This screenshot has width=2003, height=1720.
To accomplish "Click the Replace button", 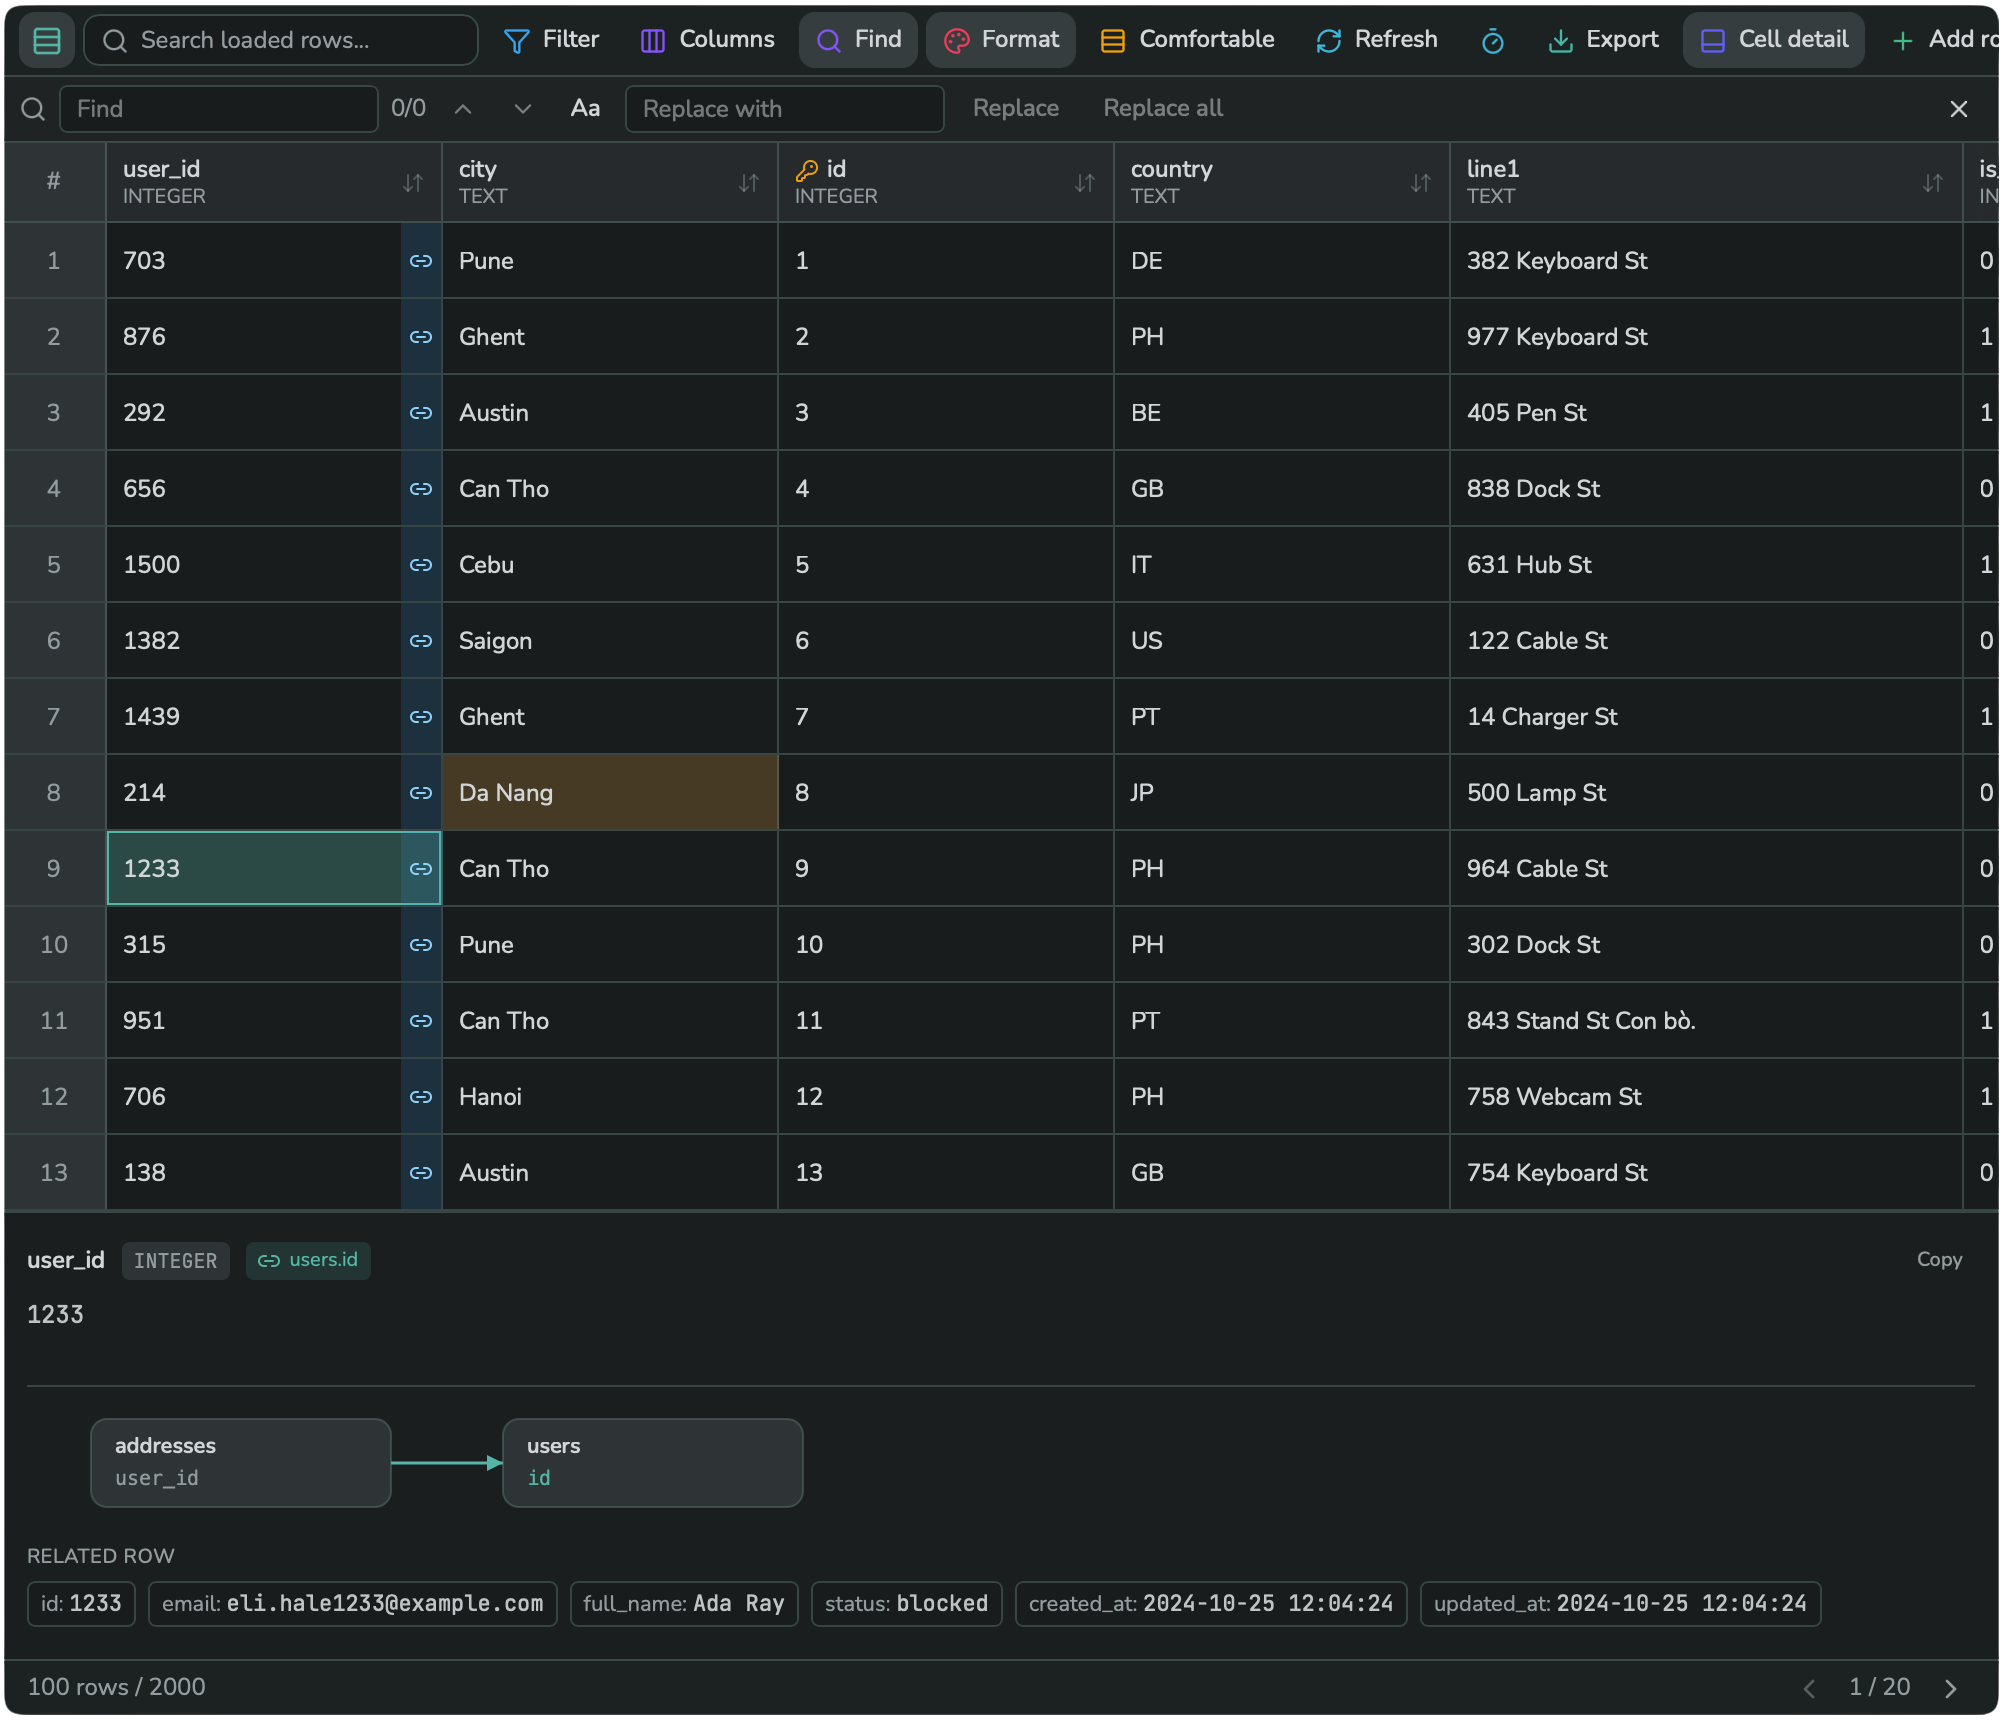I will pos(1016,108).
